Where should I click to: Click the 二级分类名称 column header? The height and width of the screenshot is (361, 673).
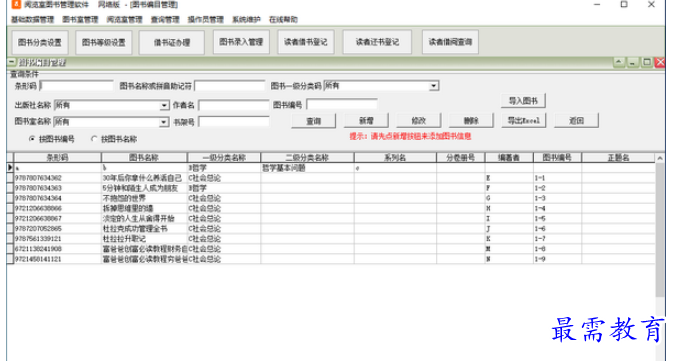click(x=307, y=158)
